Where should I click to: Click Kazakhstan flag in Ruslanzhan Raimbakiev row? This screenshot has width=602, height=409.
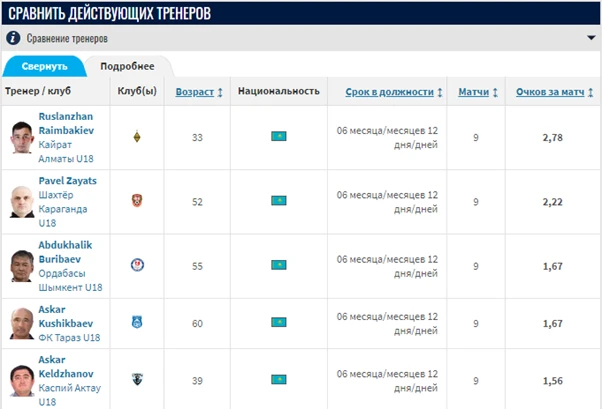click(279, 136)
